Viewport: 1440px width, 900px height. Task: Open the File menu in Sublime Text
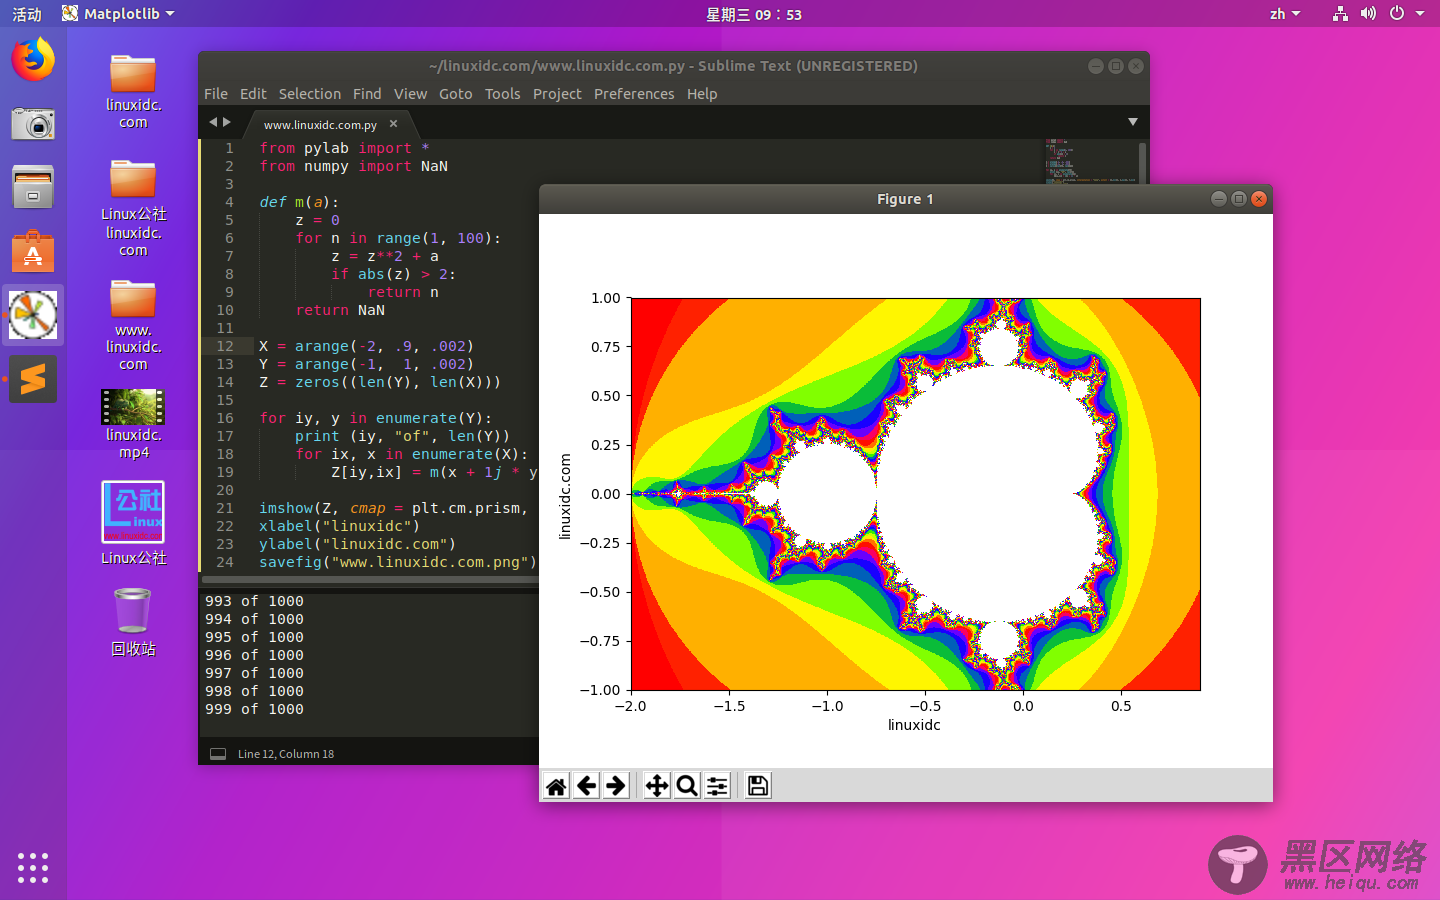coord(216,94)
